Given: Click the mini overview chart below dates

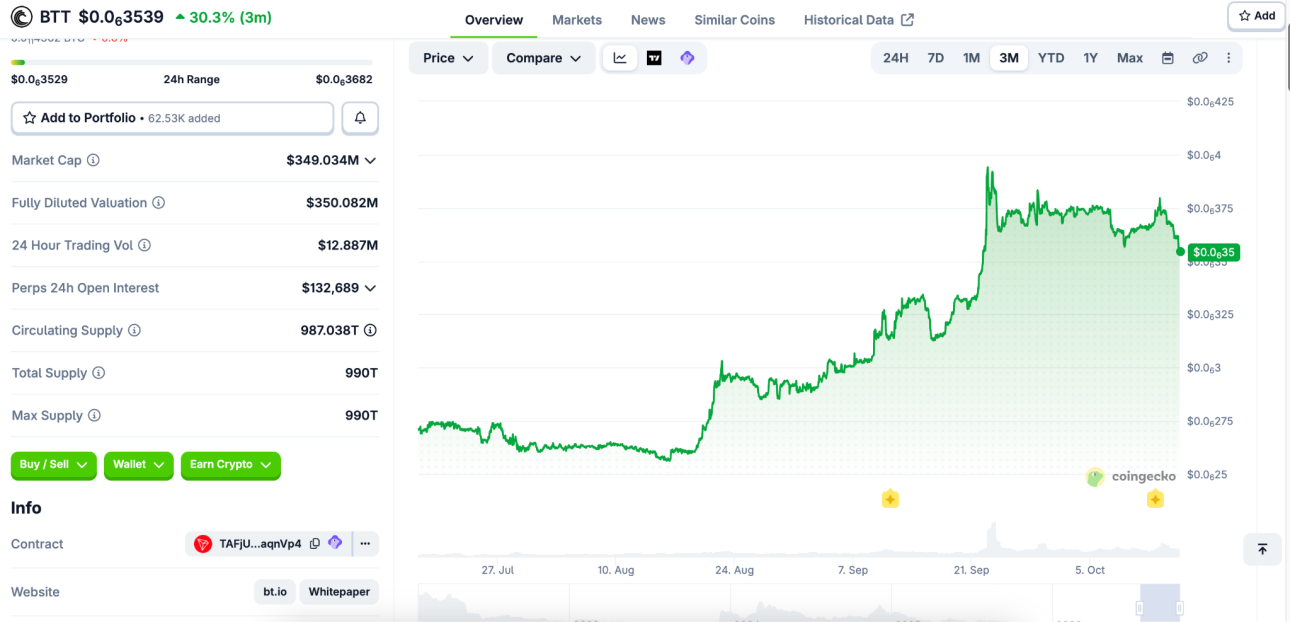Looking at the screenshot, I should pyautogui.click(x=798, y=603).
